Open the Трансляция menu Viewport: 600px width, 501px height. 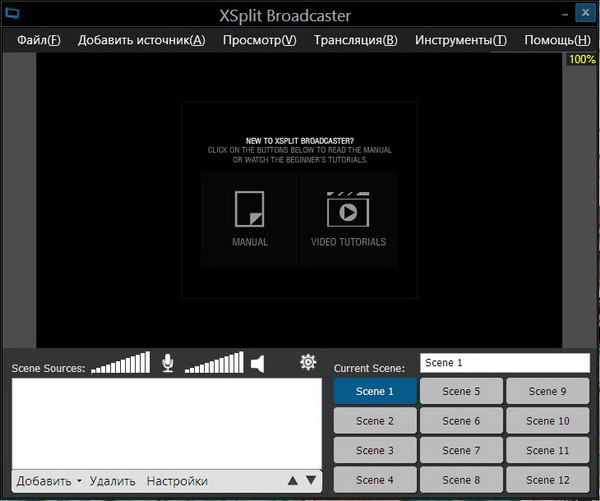pyautogui.click(x=355, y=40)
